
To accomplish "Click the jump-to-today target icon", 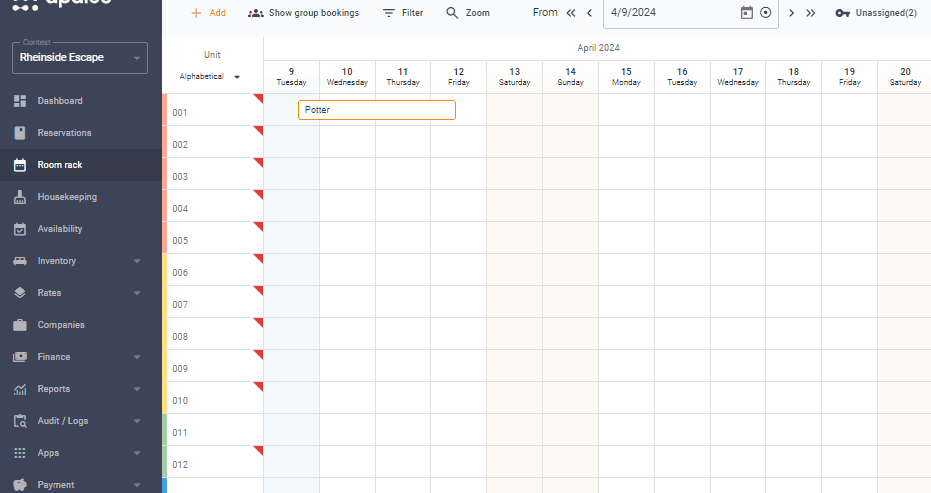I will point(766,13).
